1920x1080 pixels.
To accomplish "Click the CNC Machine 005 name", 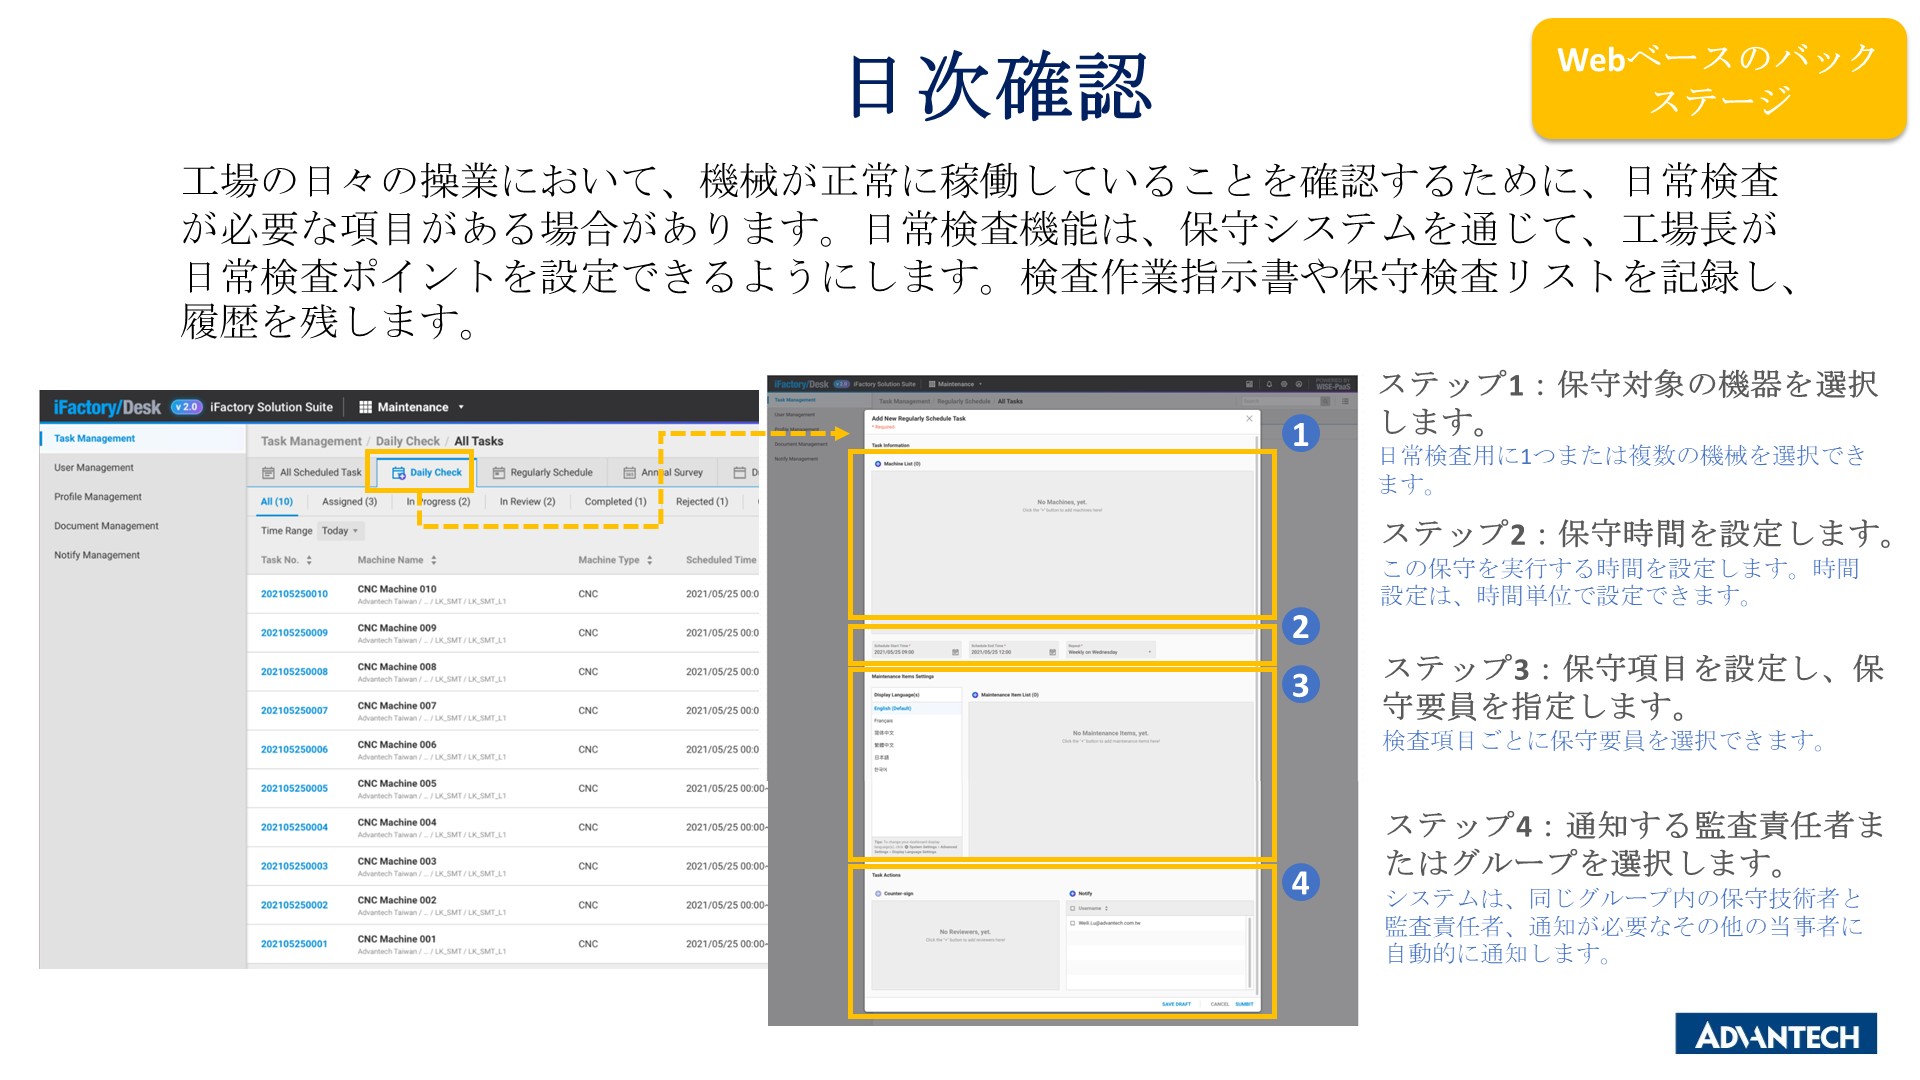I will [x=397, y=784].
